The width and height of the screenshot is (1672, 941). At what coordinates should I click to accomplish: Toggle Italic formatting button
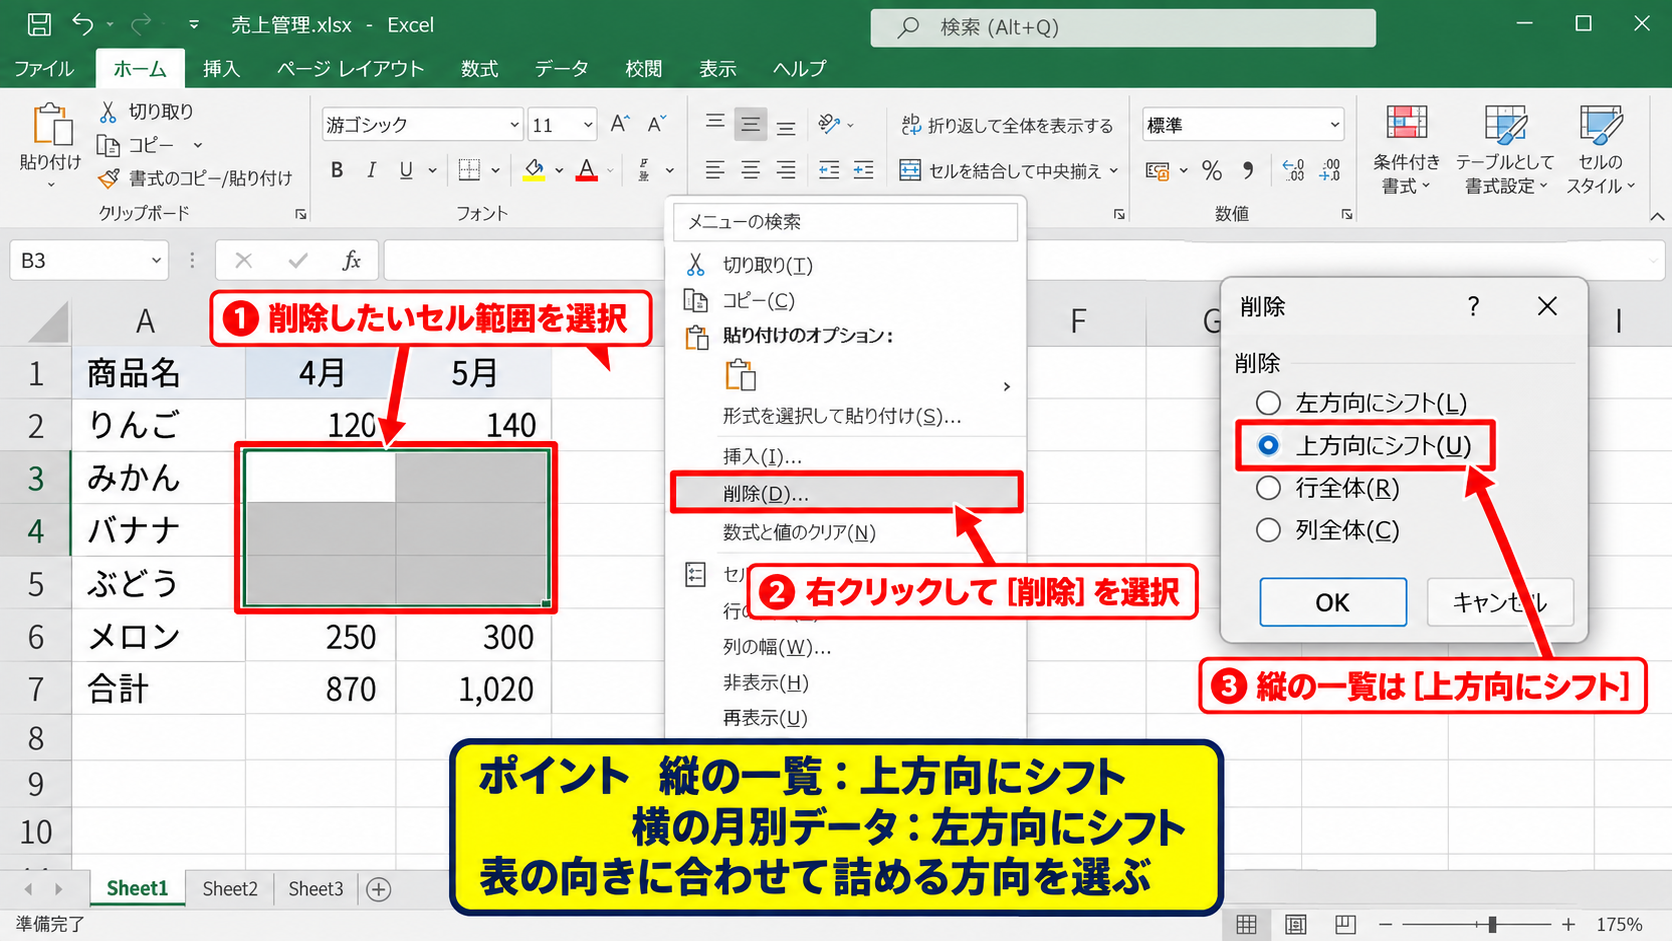pos(371,170)
